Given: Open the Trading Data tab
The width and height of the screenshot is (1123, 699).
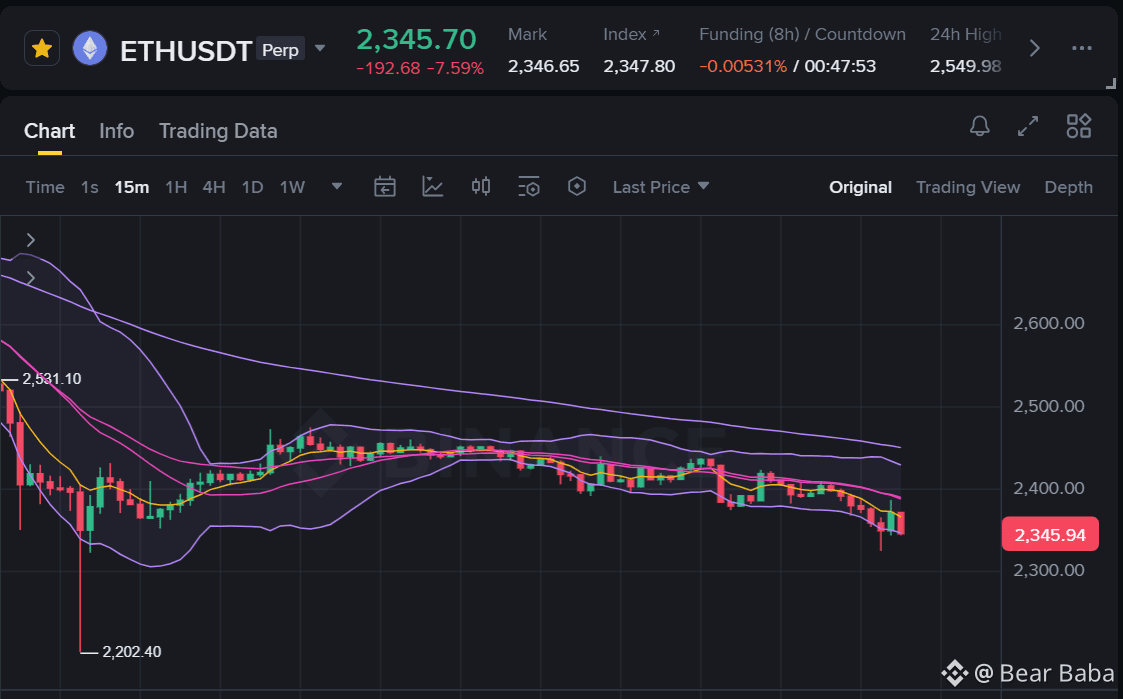Looking at the screenshot, I should [x=218, y=131].
